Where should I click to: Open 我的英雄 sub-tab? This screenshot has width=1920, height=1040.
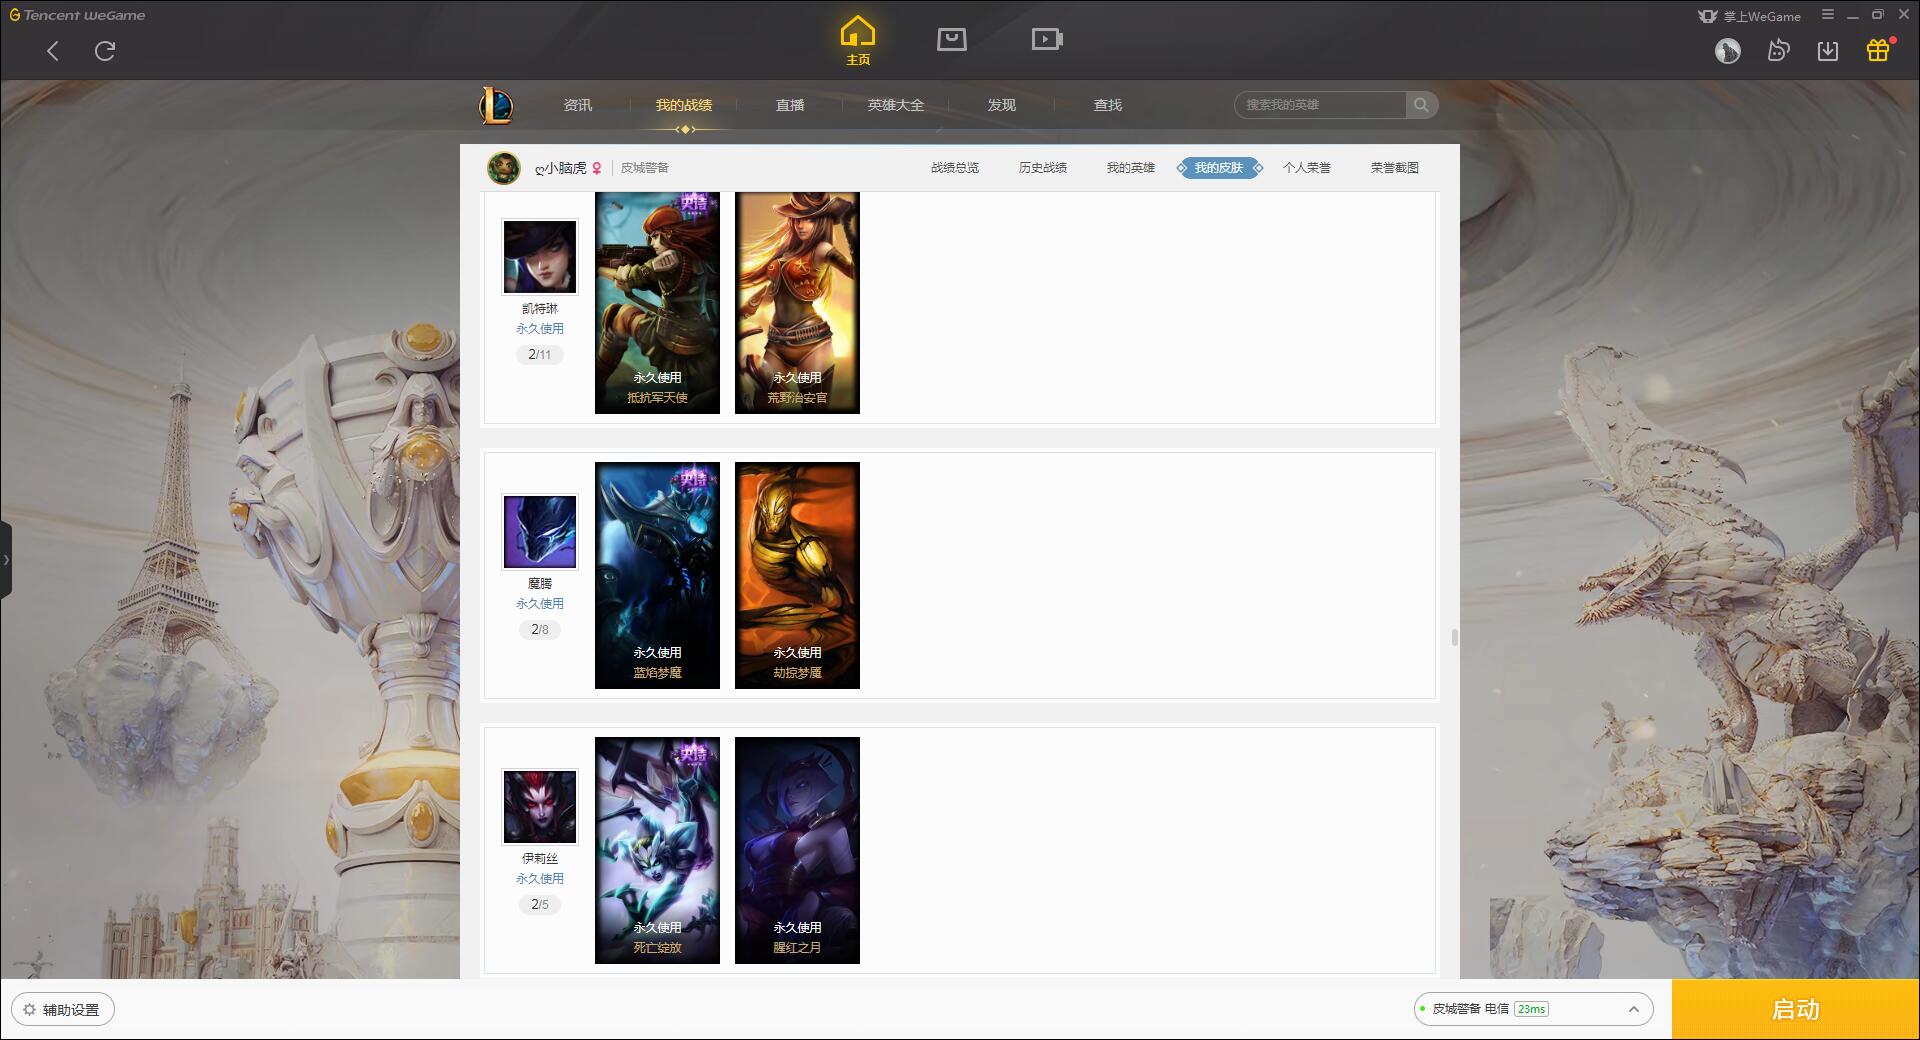pyautogui.click(x=1131, y=168)
